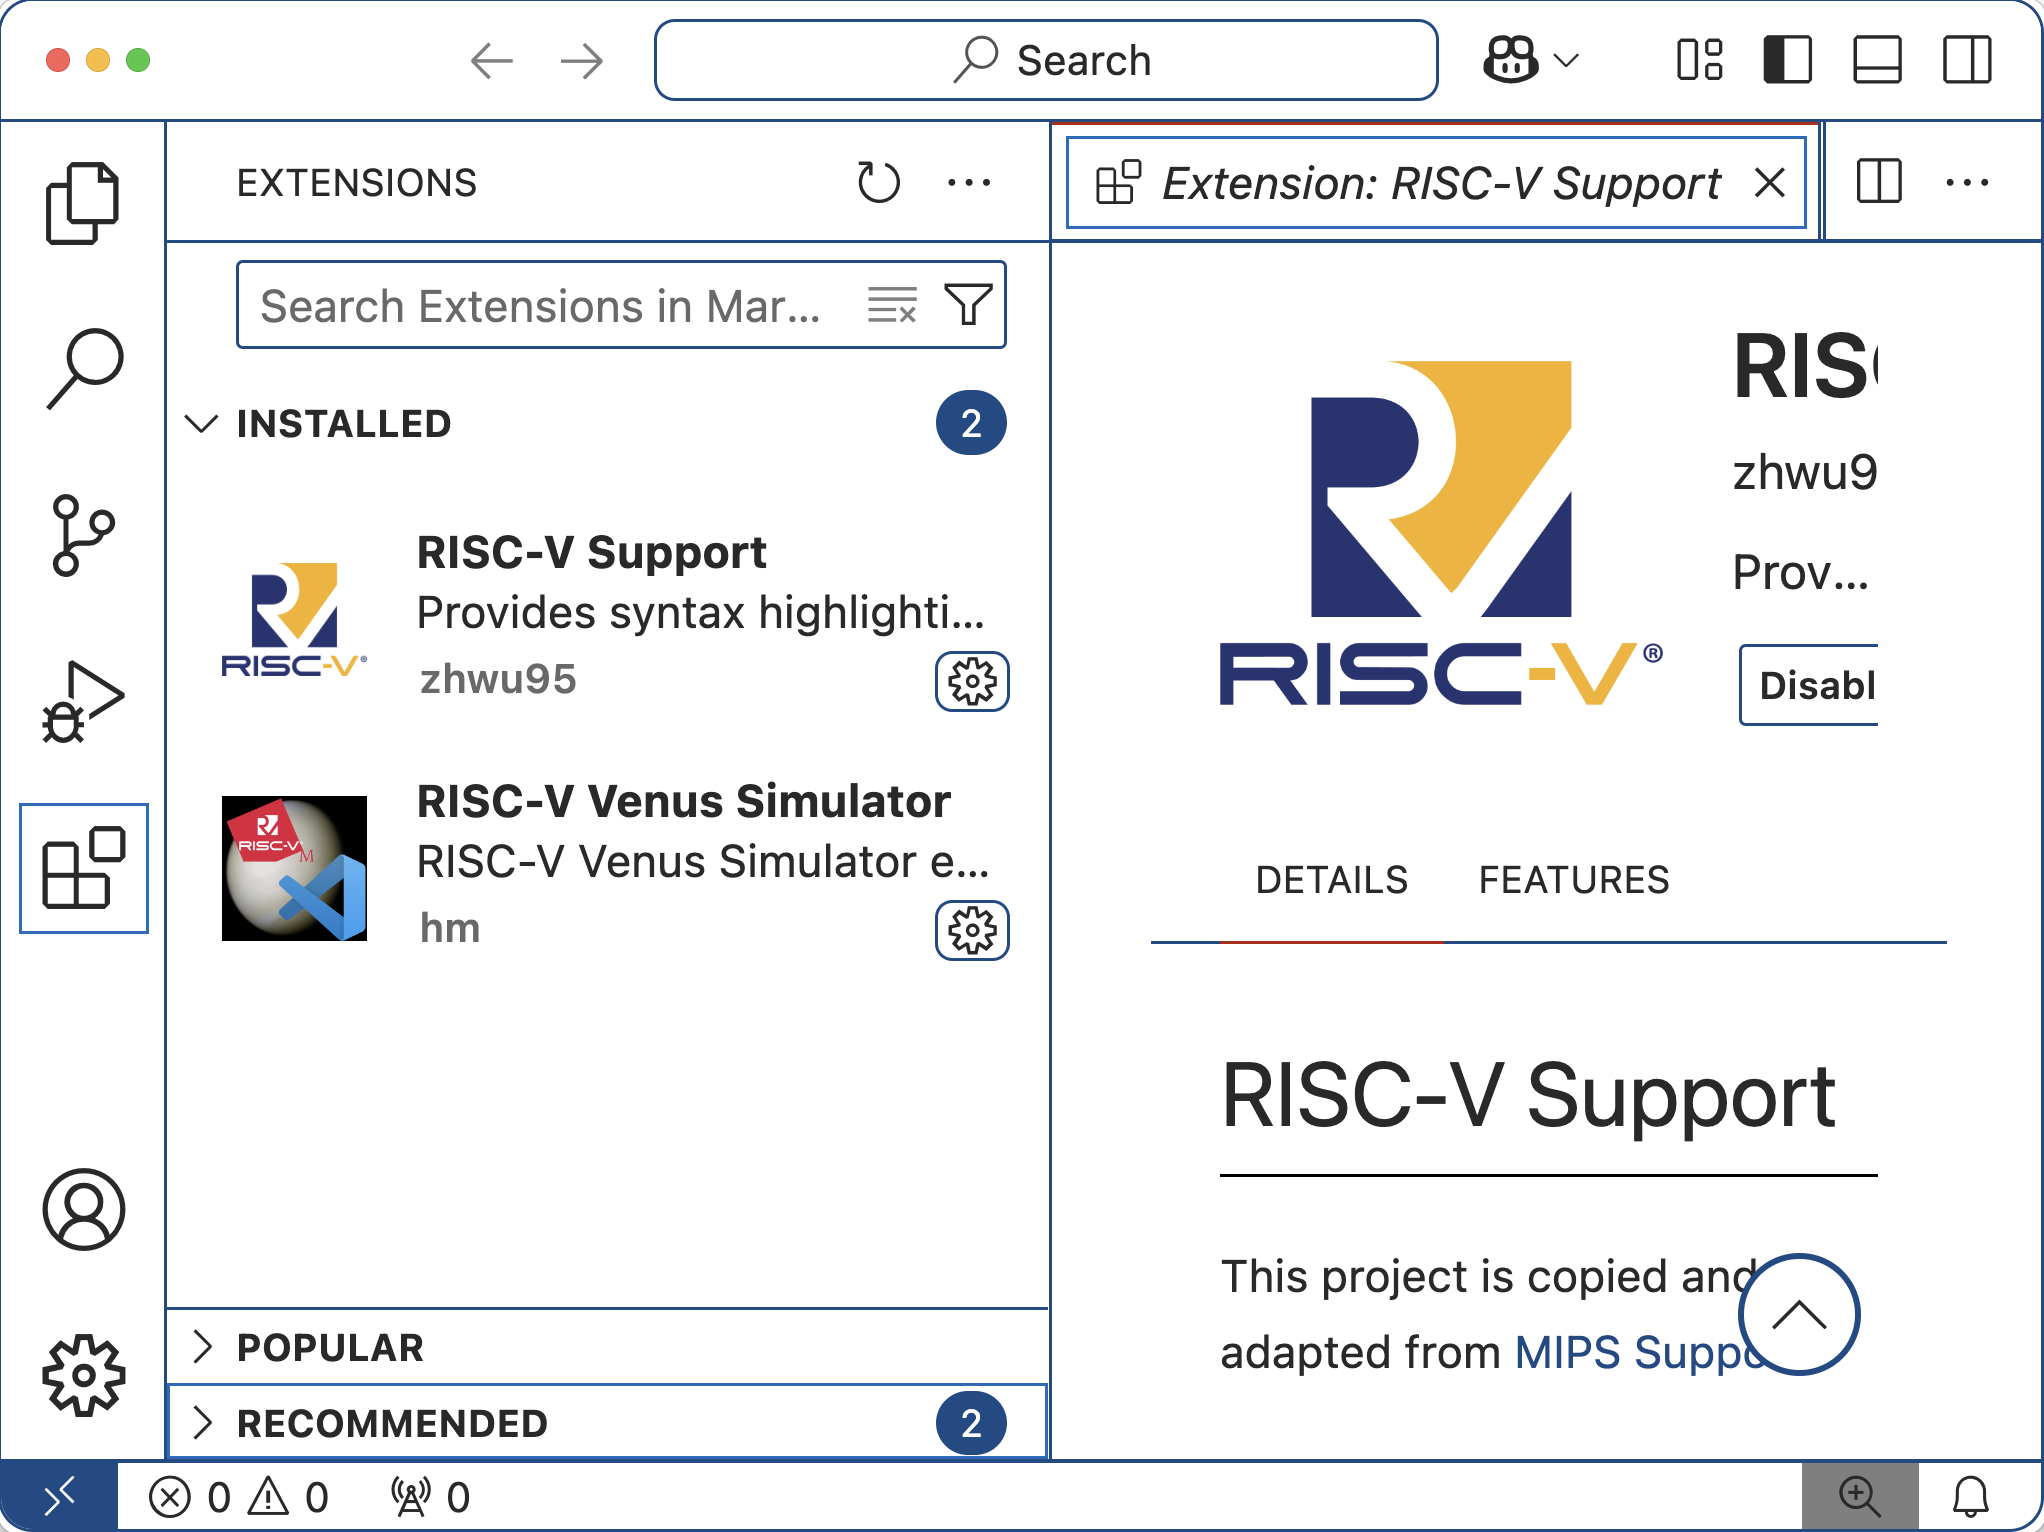Image resolution: width=2044 pixels, height=1532 pixels.
Task: Open the Manage gear in activity bar
Action: click(83, 1375)
